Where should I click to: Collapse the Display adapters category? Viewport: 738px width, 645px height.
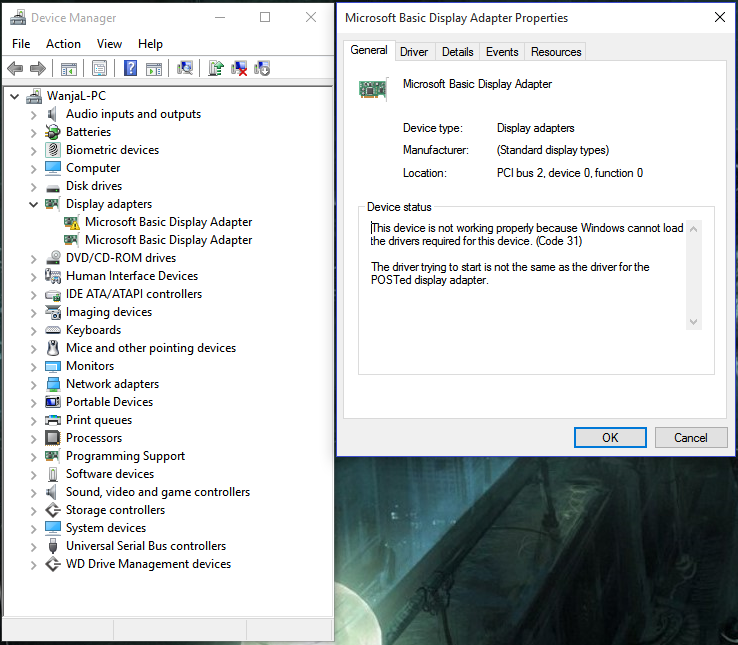pyautogui.click(x=33, y=204)
